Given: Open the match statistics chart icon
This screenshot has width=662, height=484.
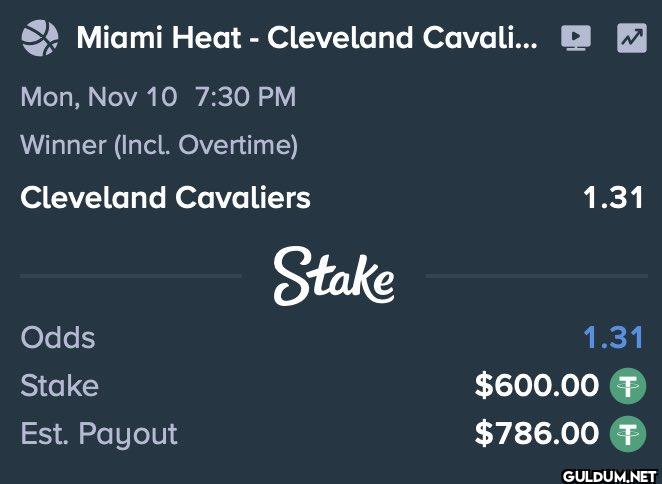Looking at the screenshot, I should 632,38.
